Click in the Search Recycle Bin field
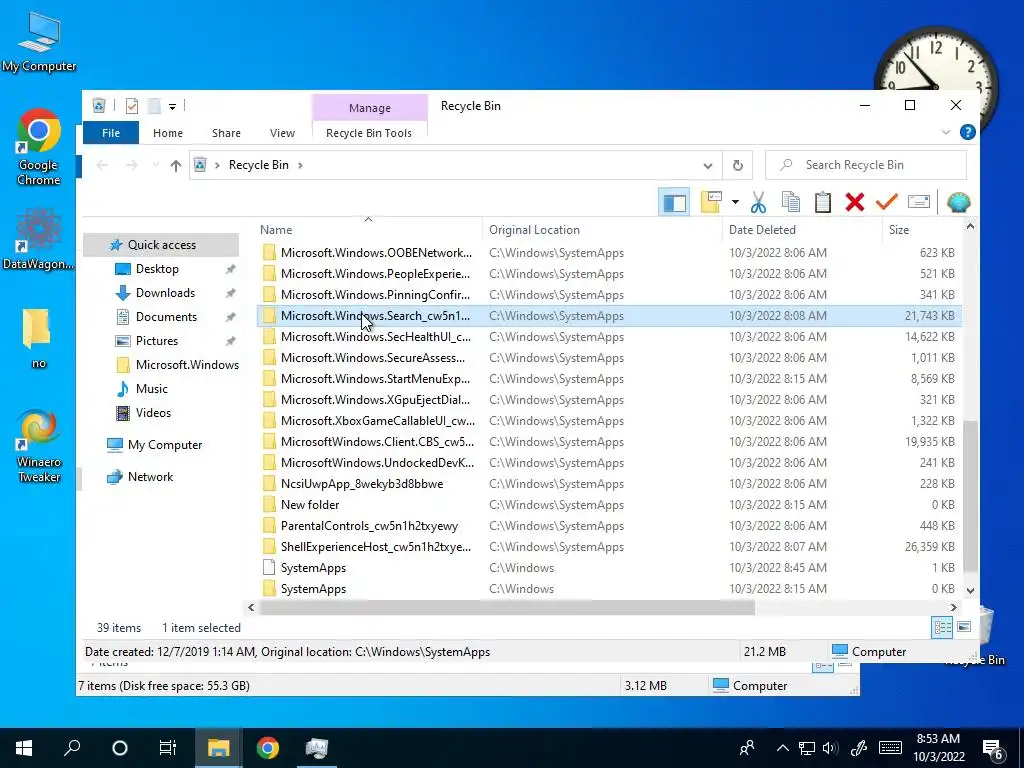 click(x=865, y=165)
